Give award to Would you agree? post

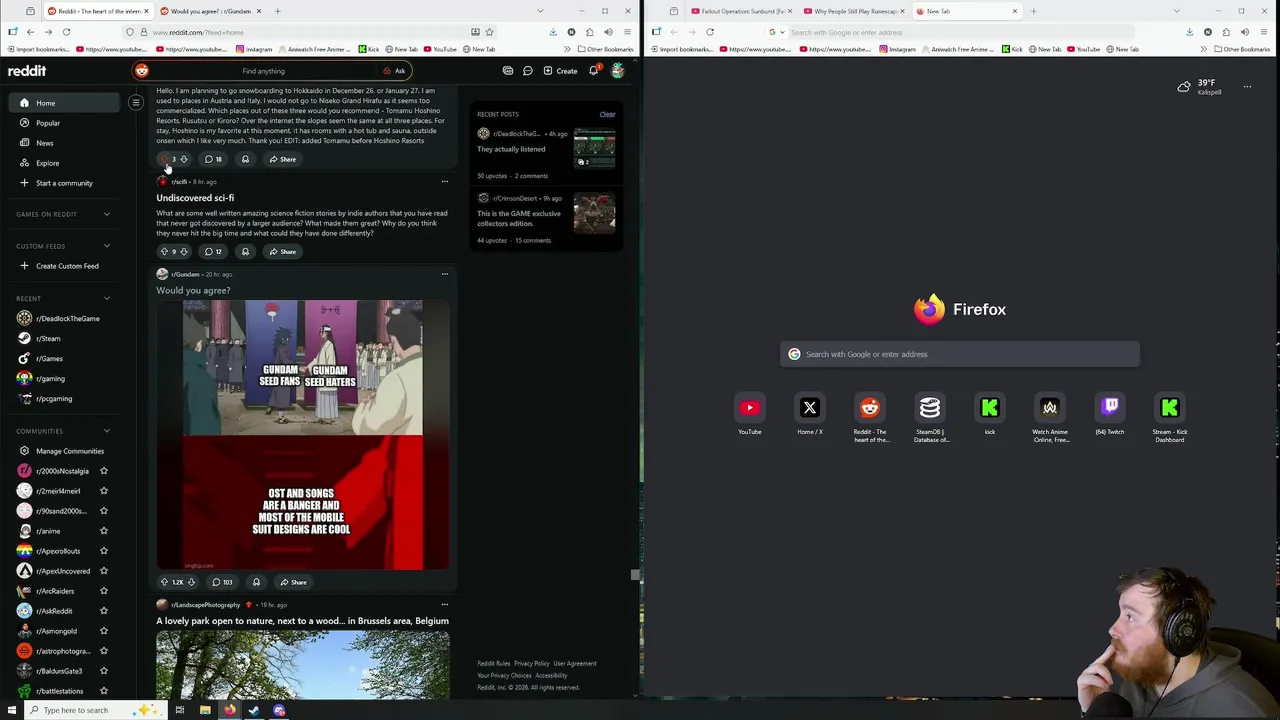[x=256, y=582]
